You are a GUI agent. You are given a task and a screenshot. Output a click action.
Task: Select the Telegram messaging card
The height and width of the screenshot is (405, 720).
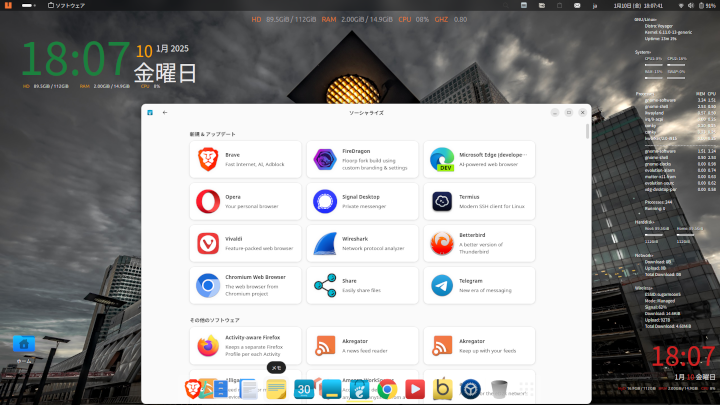point(479,285)
